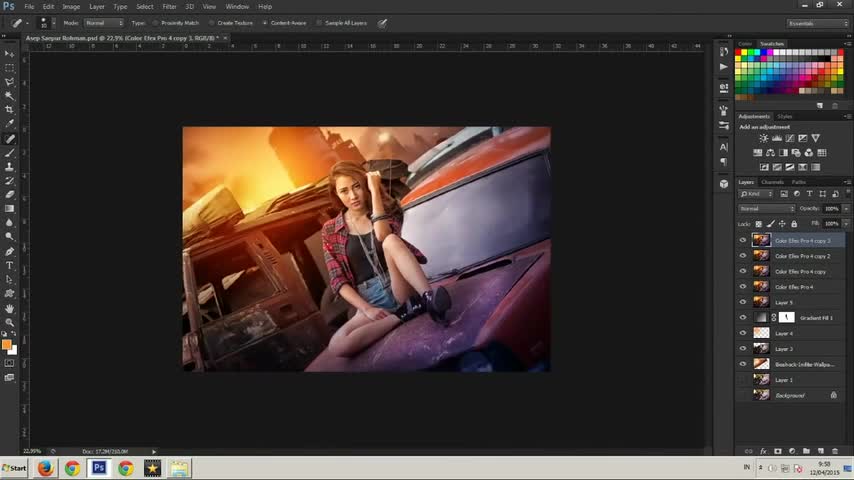Expand the layer blend mode dropdown
The width and height of the screenshot is (854, 480).
pyautogui.click(x=766, y=208)
